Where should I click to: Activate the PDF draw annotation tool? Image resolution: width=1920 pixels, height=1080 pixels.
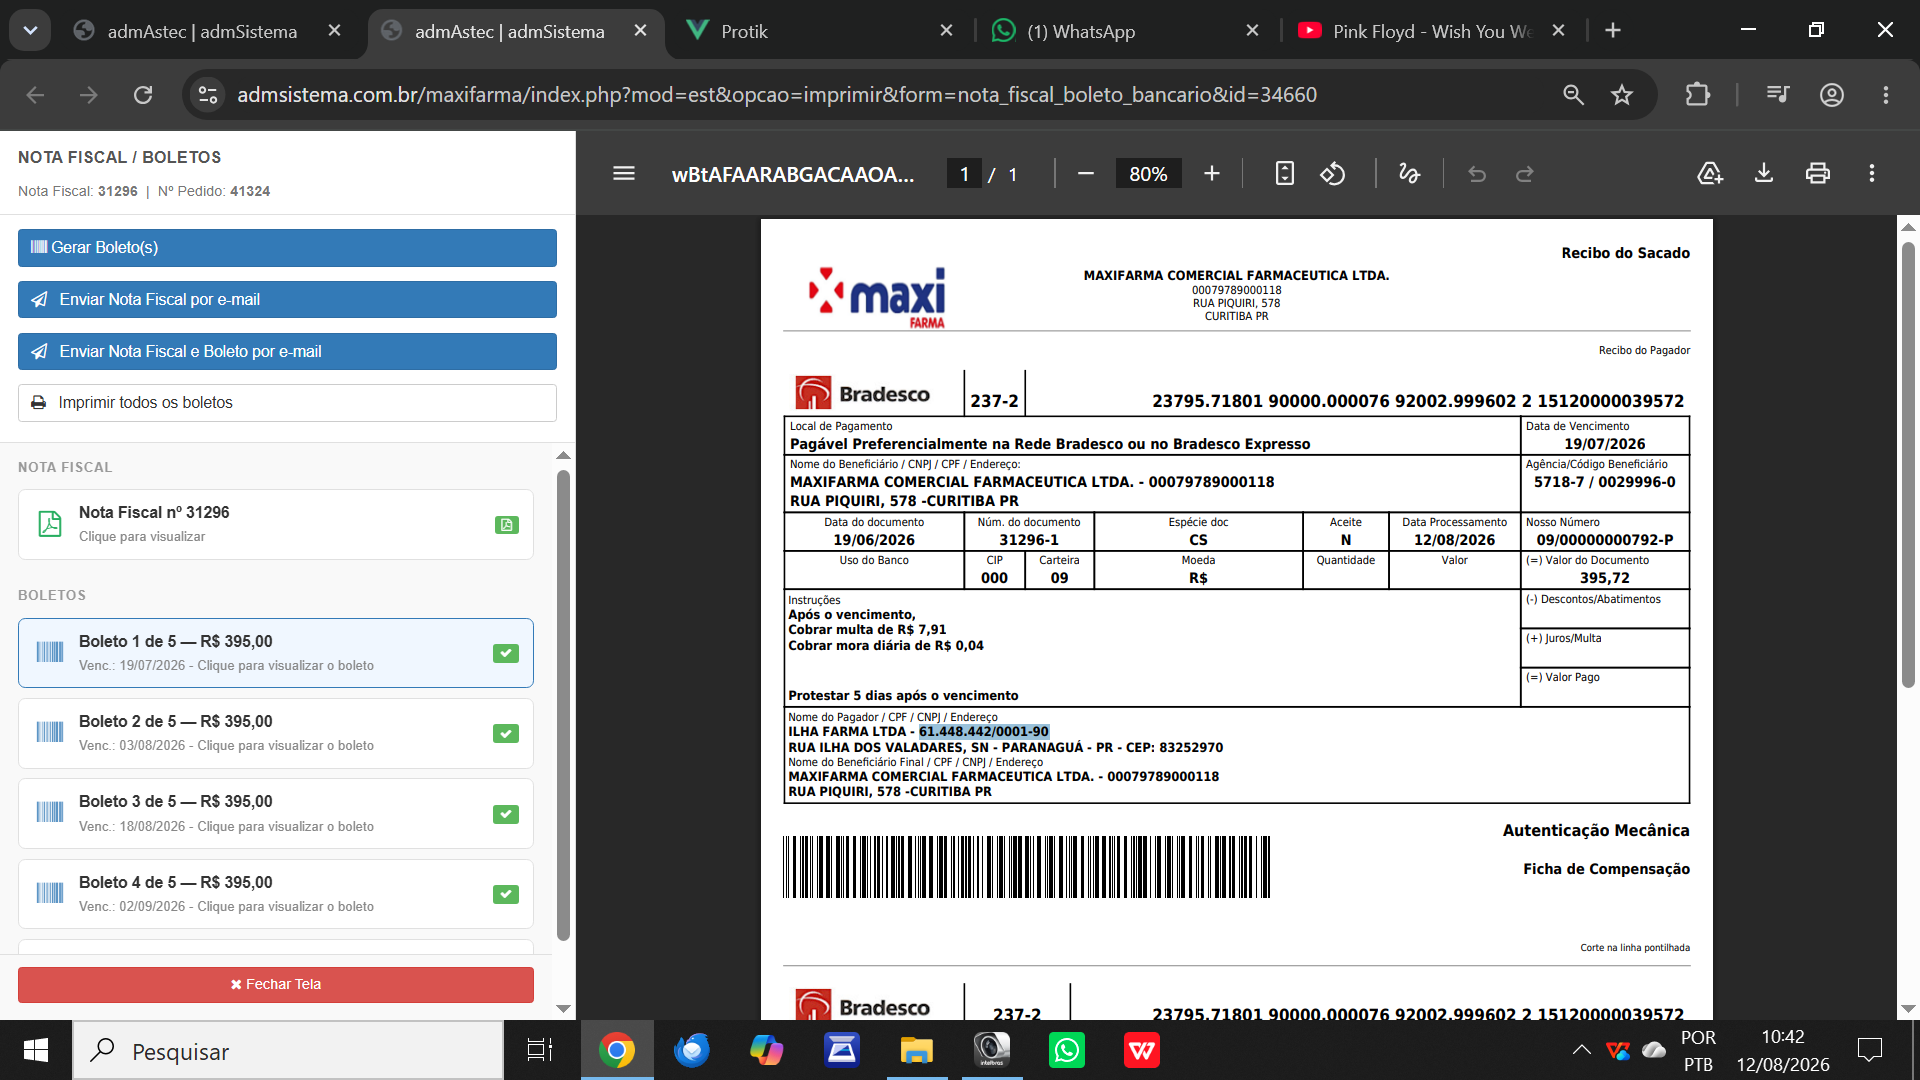[1409, 174]
